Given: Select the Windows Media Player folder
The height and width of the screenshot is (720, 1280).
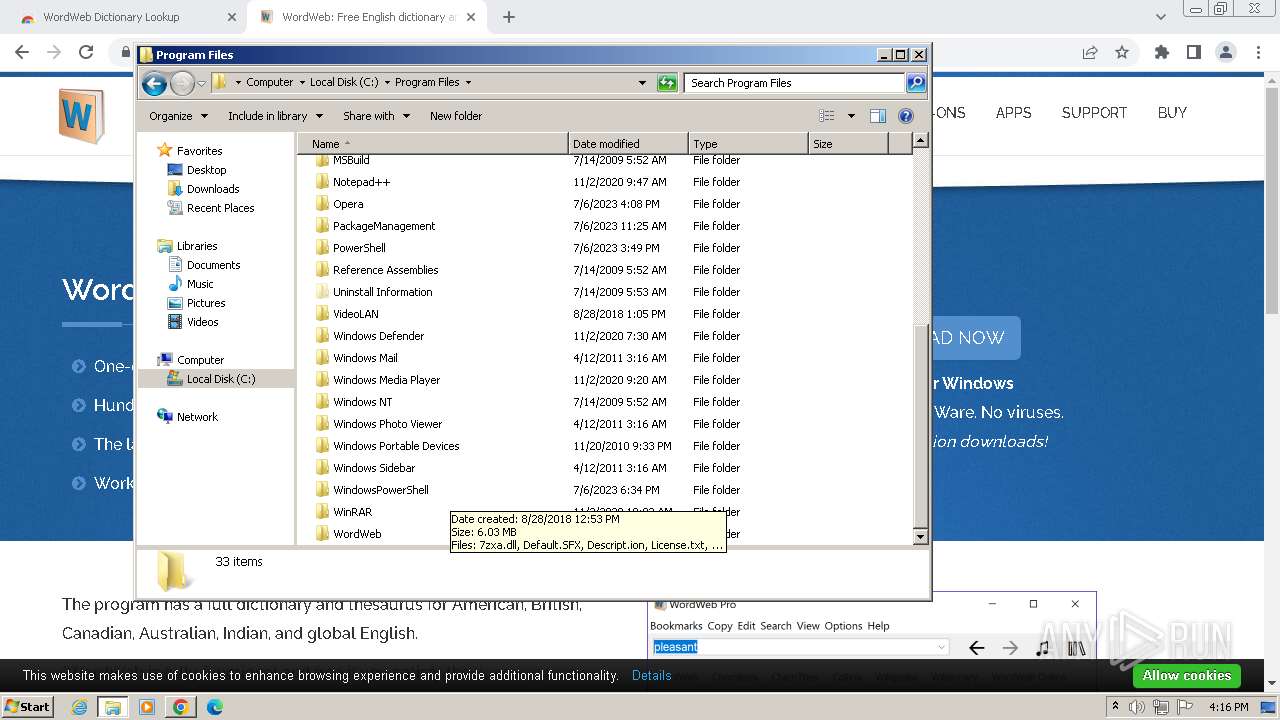Looking at the screenshot, I should coord(386,380).
